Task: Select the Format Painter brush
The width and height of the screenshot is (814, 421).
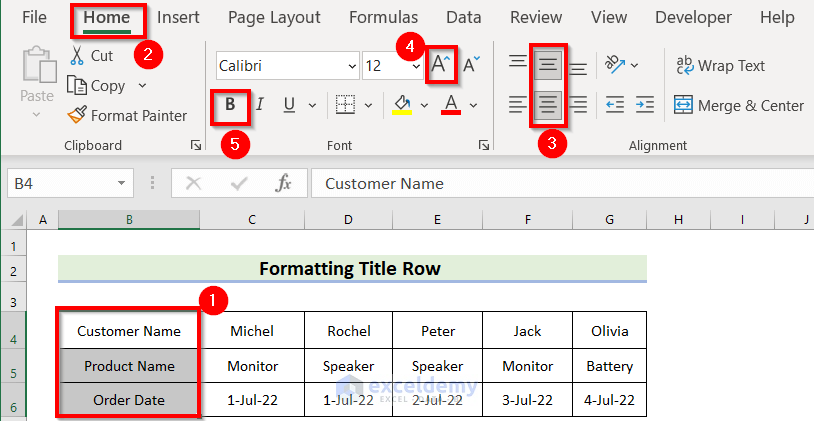Action: (x=76, y=115)
